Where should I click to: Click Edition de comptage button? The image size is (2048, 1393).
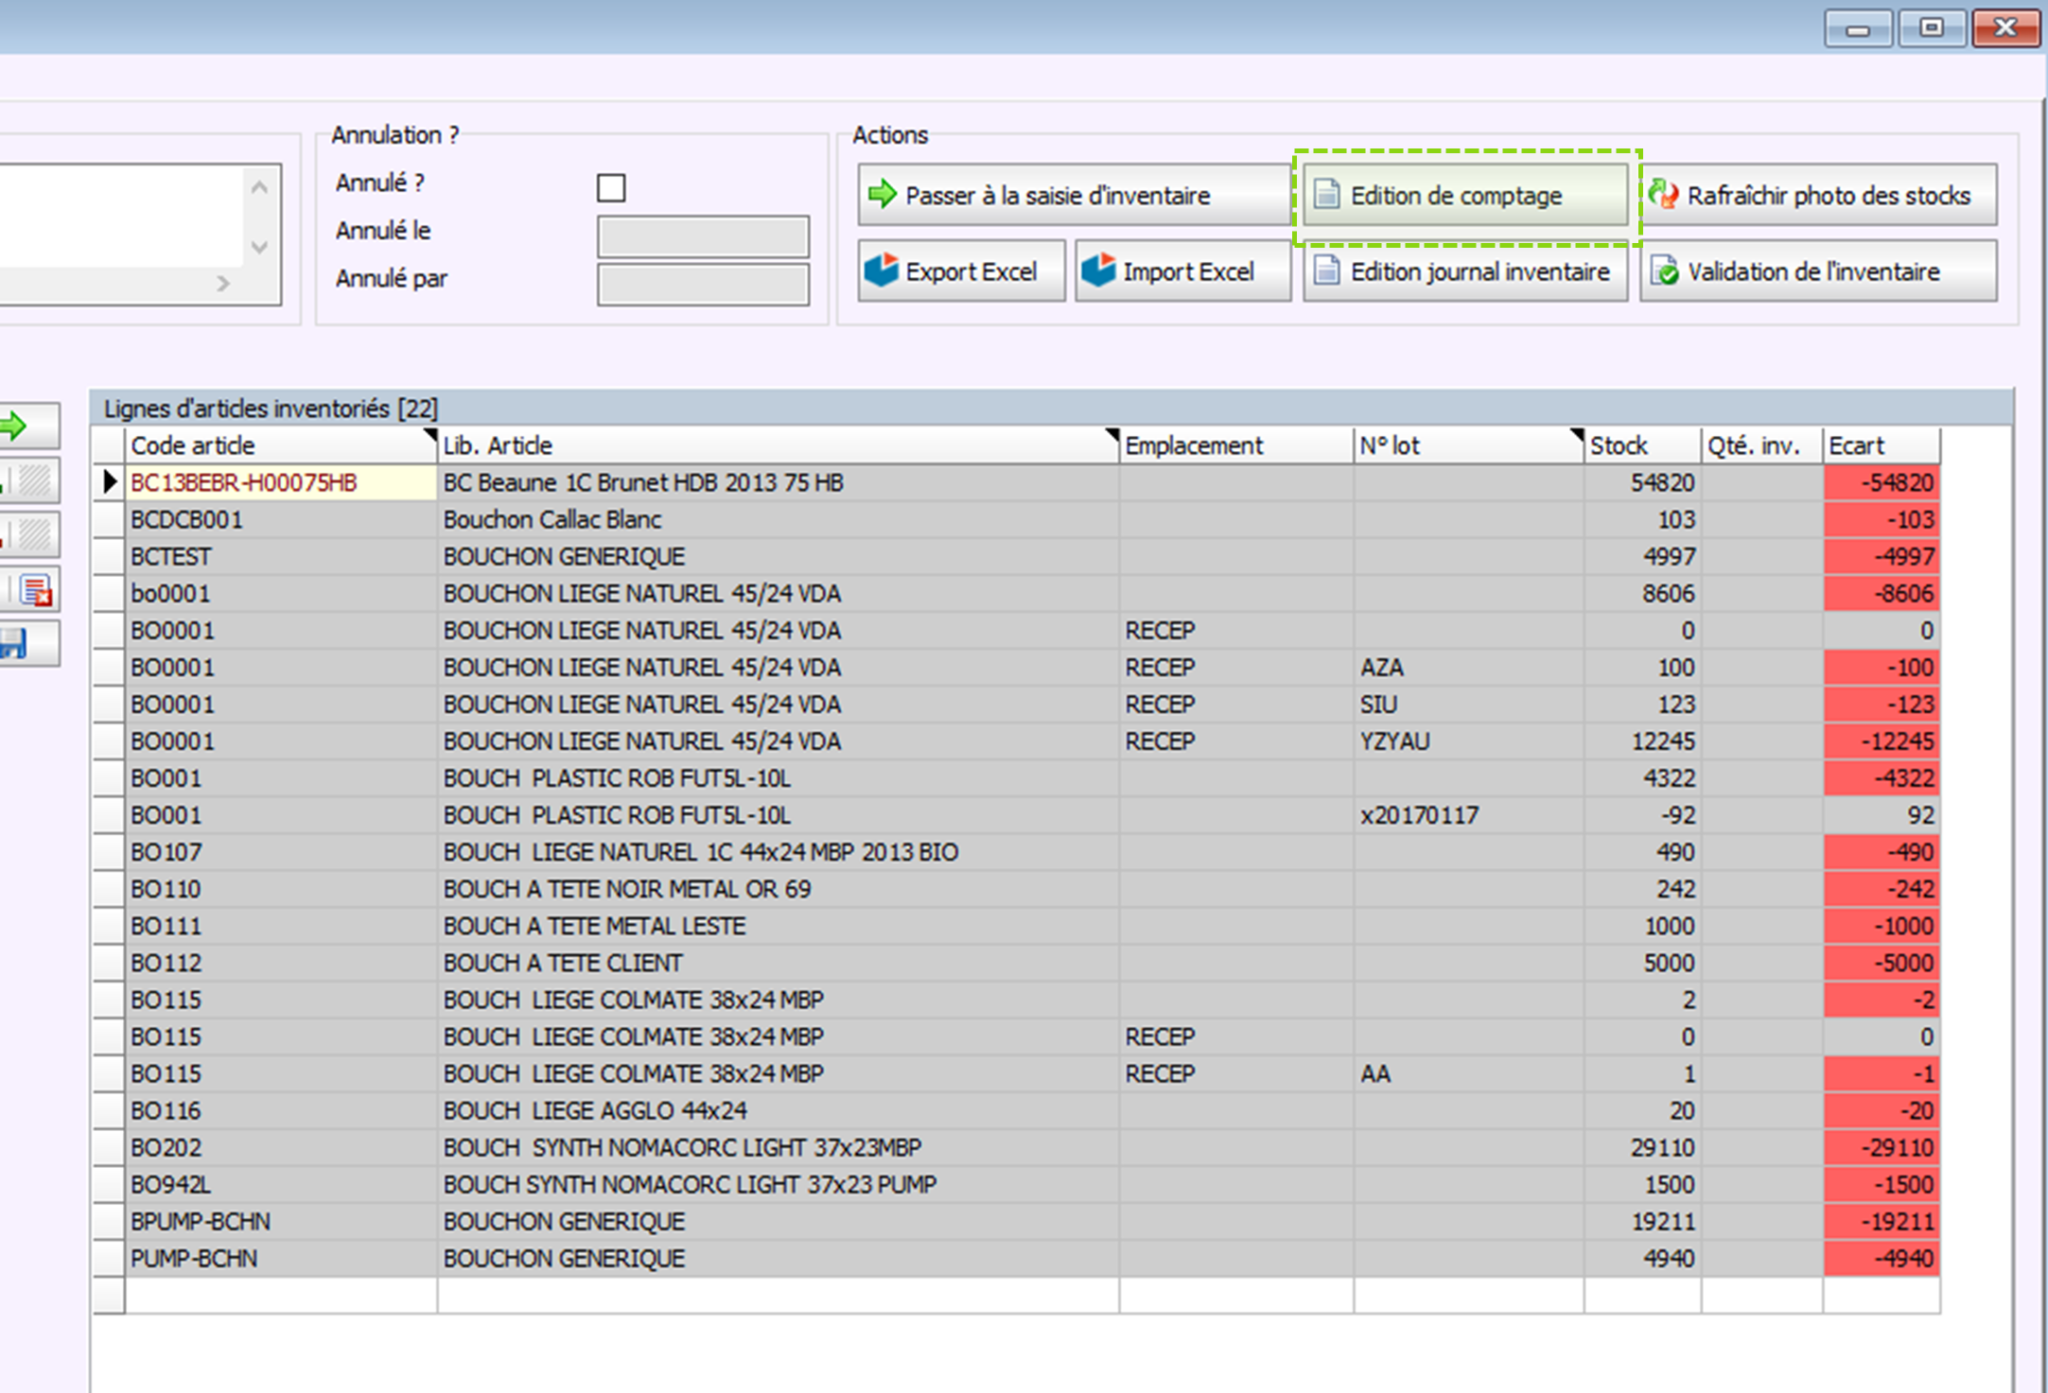coord(1465,196)
